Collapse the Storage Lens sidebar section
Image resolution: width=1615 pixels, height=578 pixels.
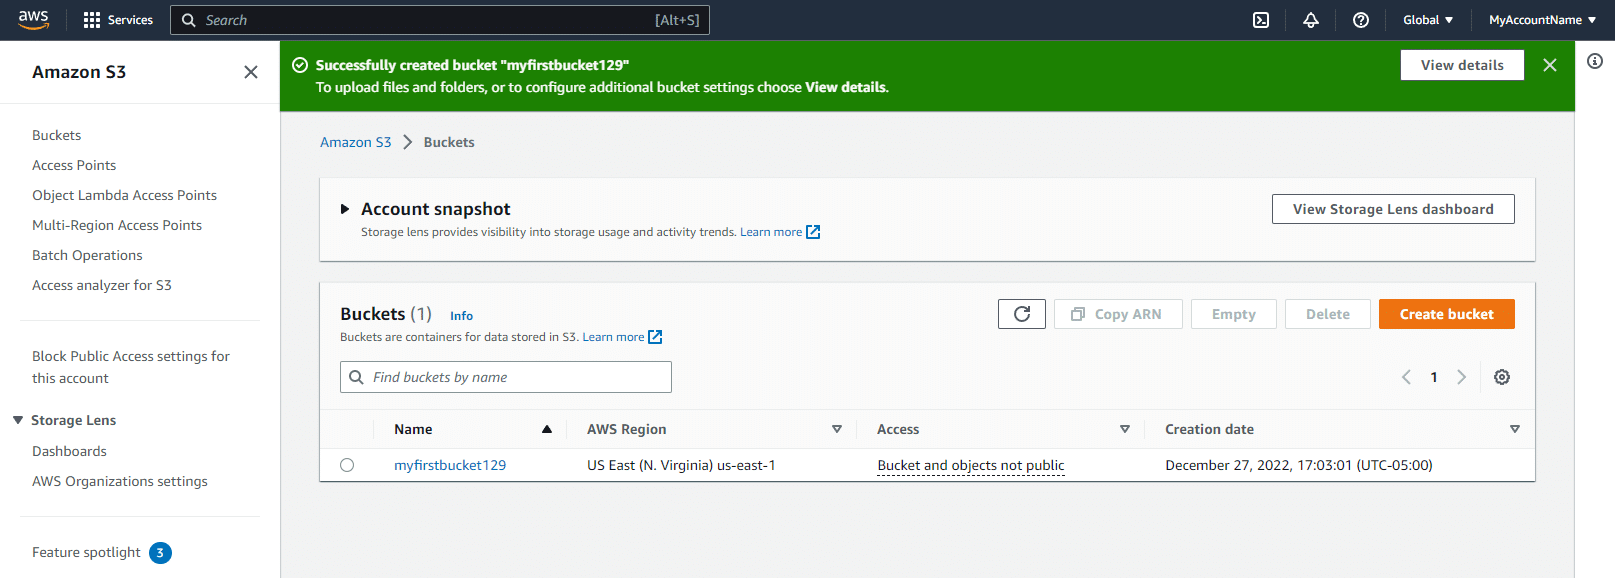(18, 420)
